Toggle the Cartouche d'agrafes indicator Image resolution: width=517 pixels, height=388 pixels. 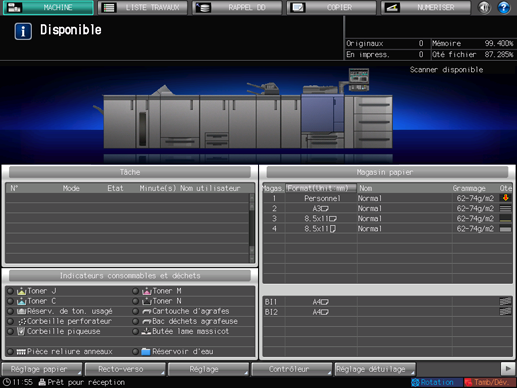(135, 311)
